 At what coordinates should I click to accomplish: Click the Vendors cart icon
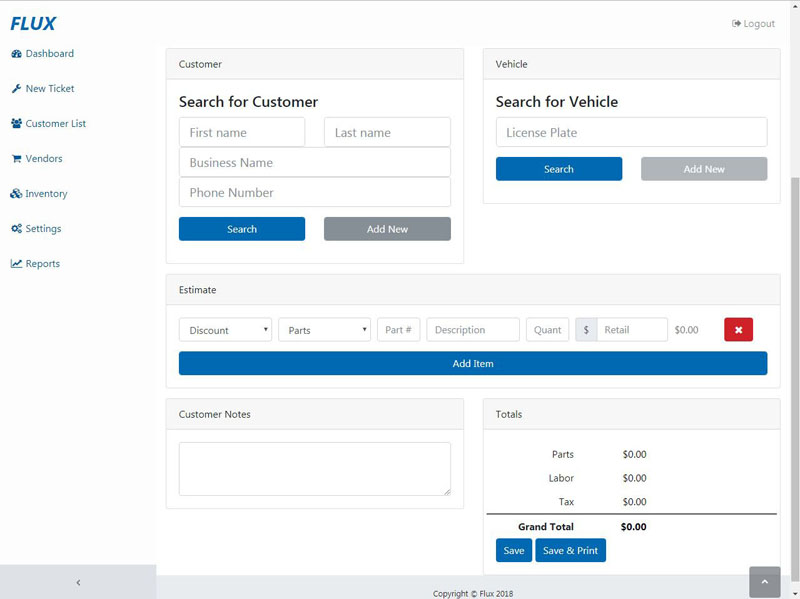click(x=16, y=159)
